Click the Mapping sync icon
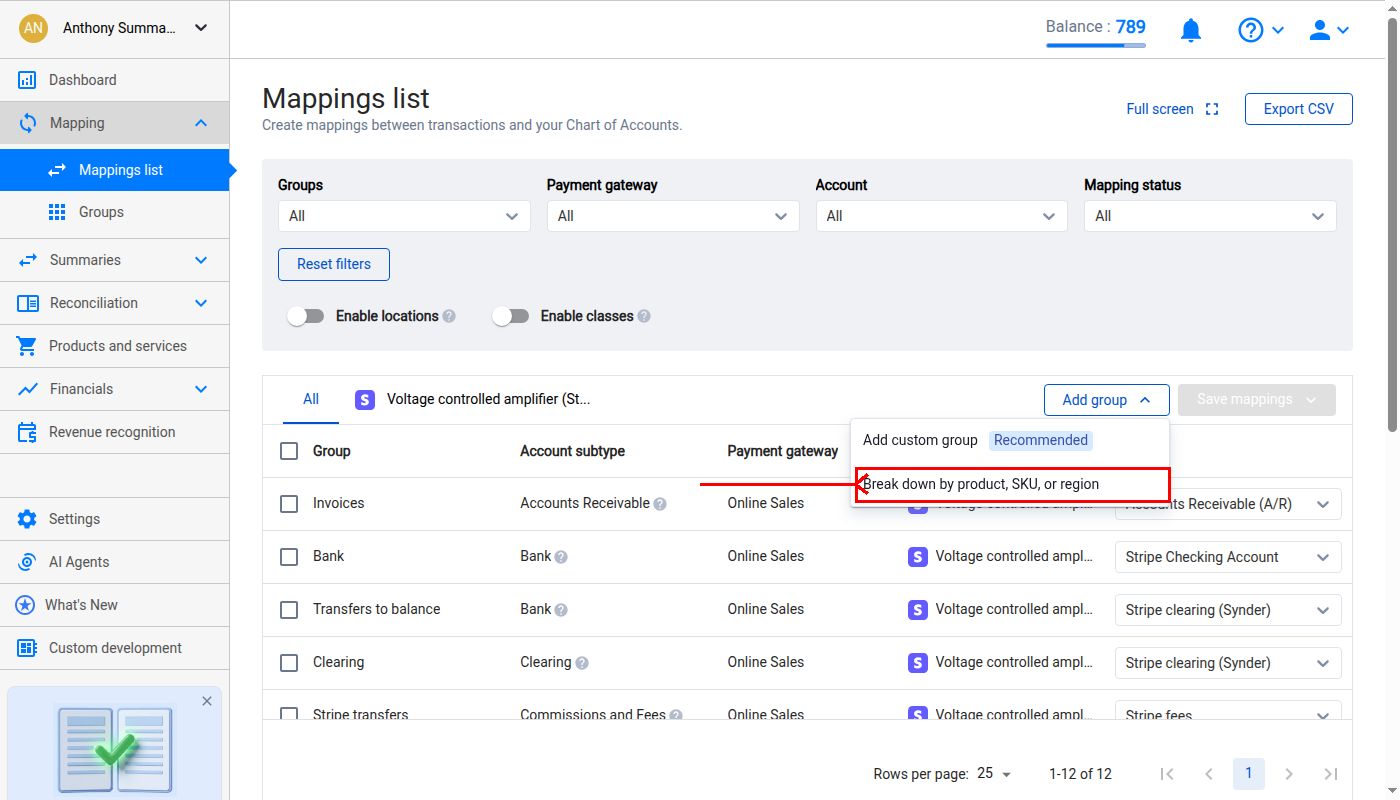 point(28,123)
